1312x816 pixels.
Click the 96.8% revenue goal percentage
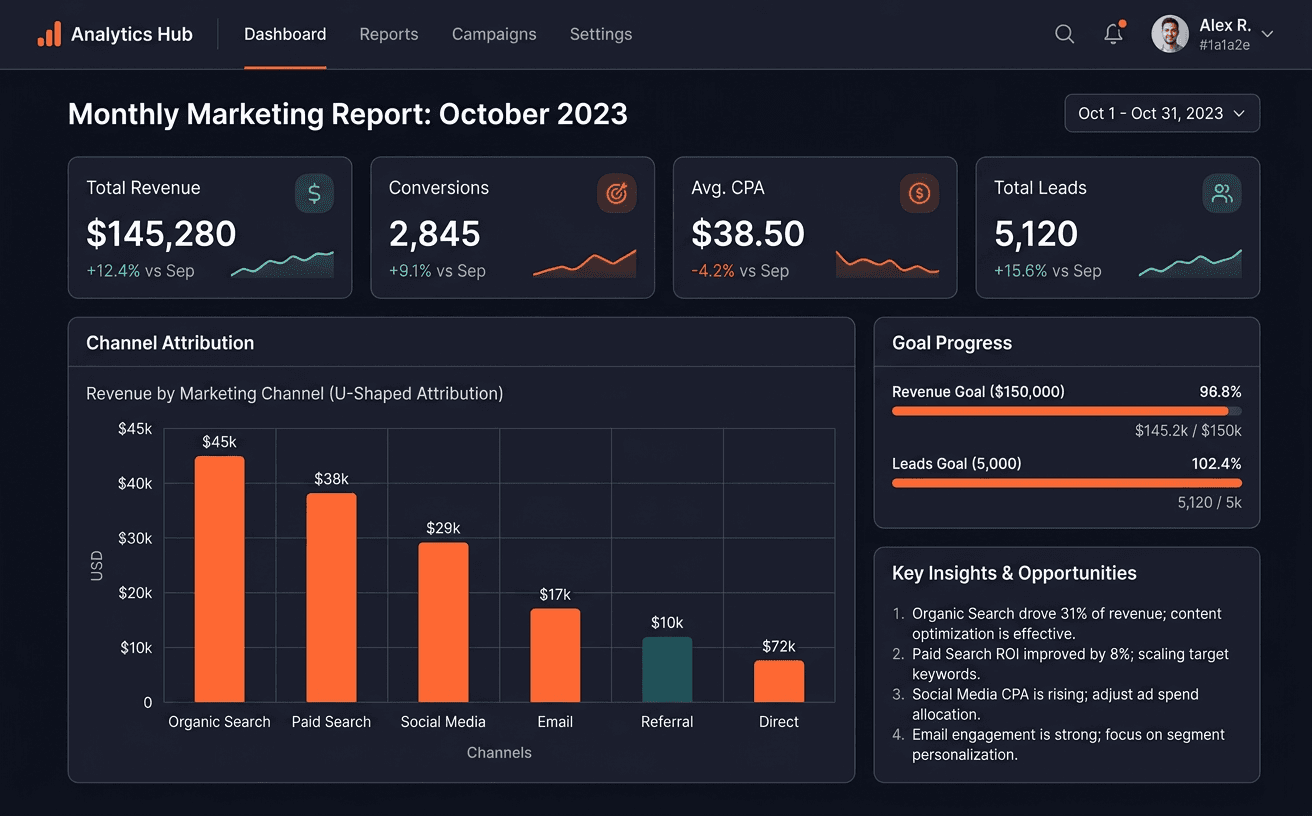pyautogui.click(x=1220, y=392)
